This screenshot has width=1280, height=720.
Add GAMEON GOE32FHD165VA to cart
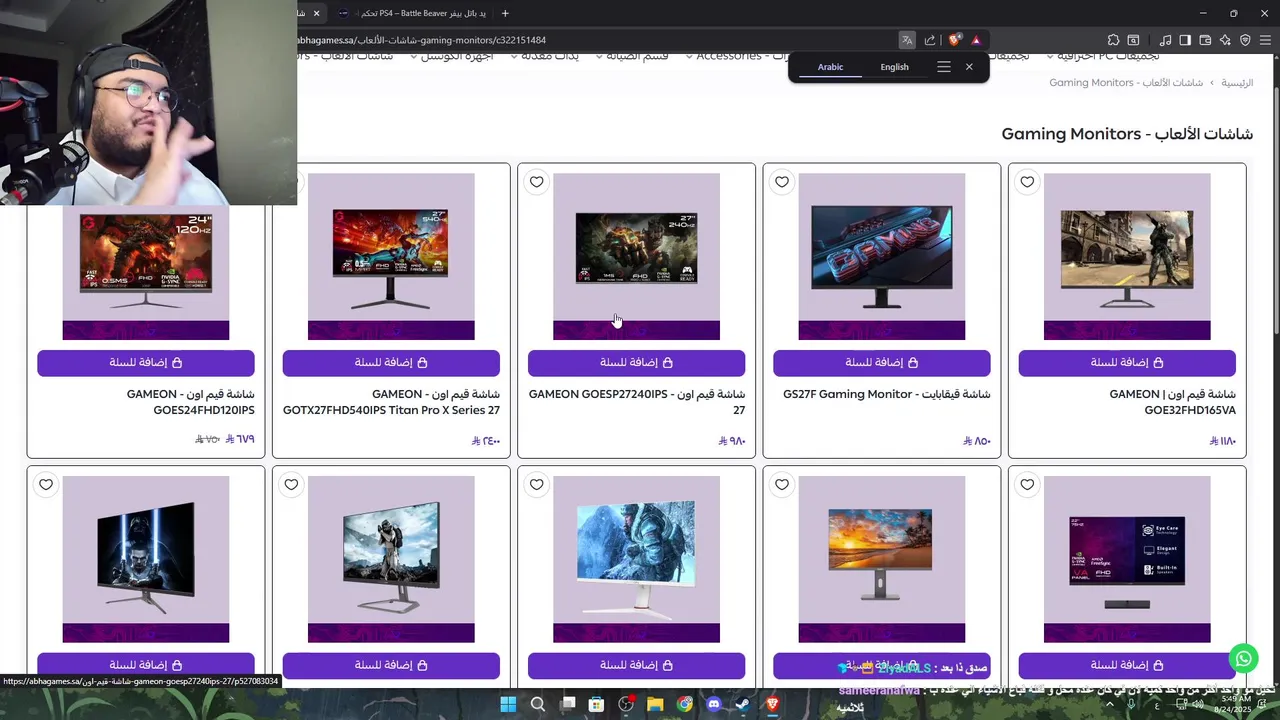point(1127,362)
